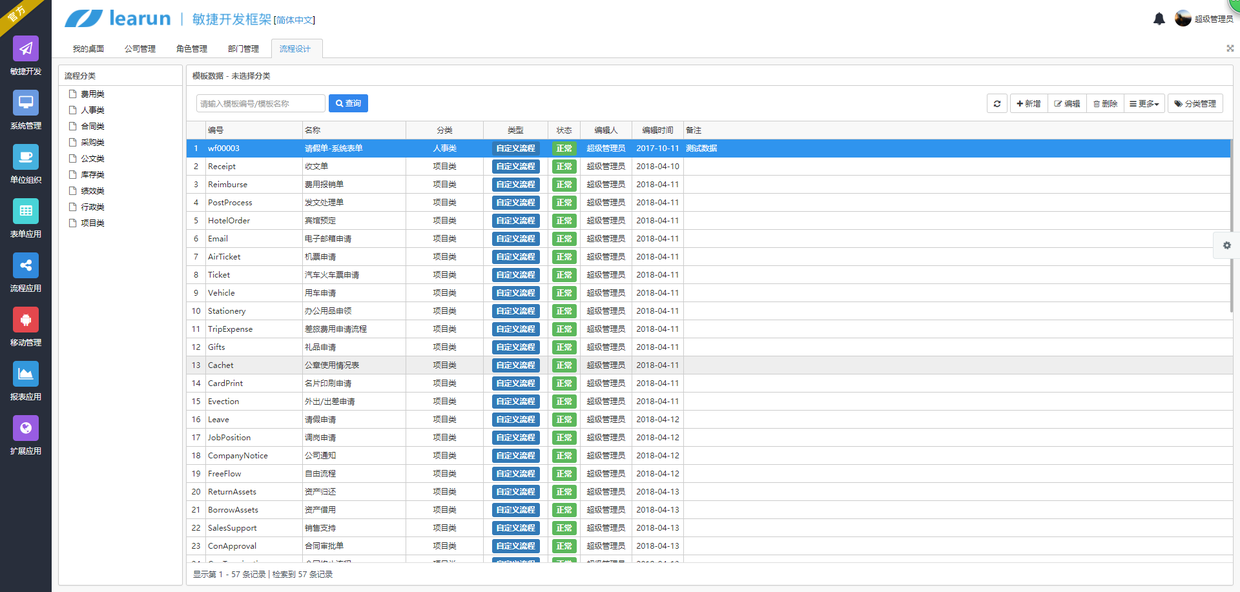Viewport: 1240px width, 592px height.
Task: Open the 扩展应用 sidebar module
Action: pos(26,435)
